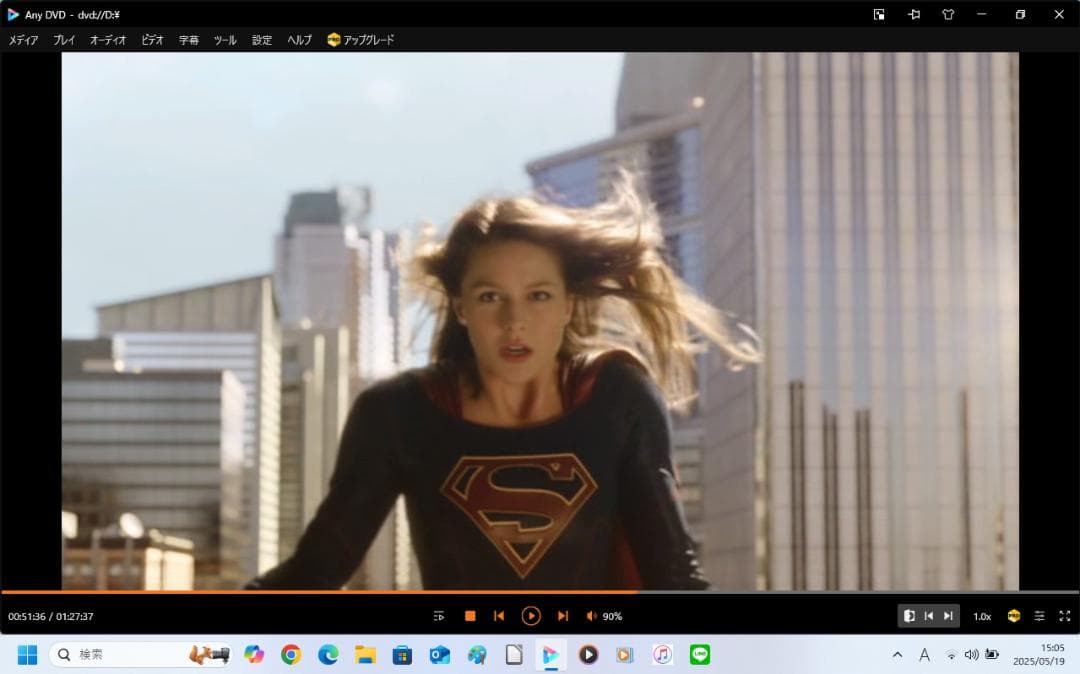Open the equalizer adjustments icon

1039,616
